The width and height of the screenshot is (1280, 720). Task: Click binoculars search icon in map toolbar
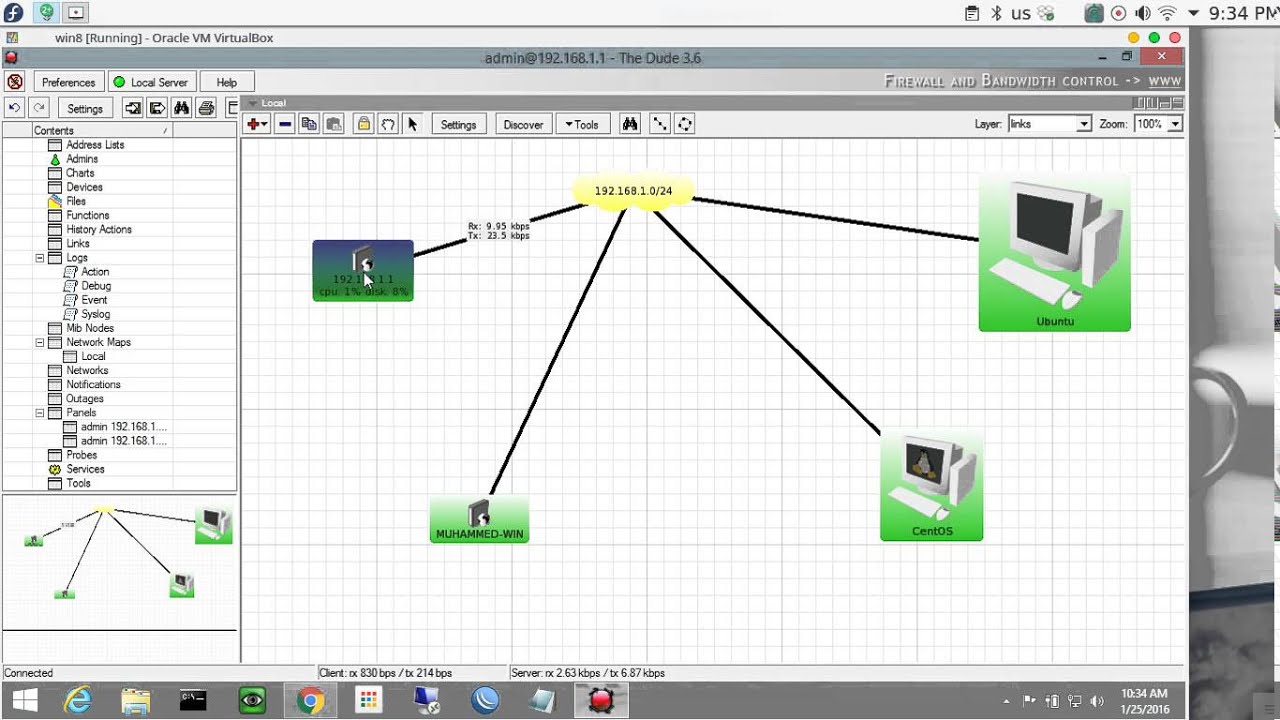click(x=630, y=124)
